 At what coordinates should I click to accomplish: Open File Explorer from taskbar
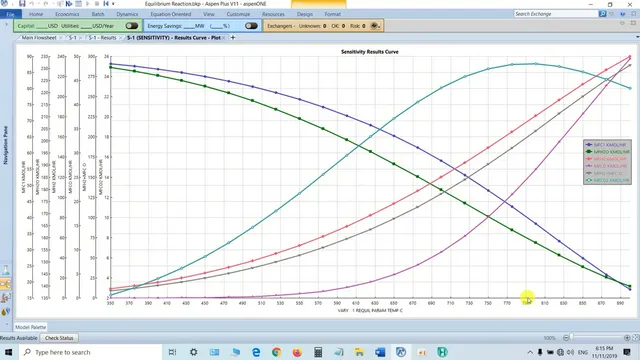coord(359,352)
